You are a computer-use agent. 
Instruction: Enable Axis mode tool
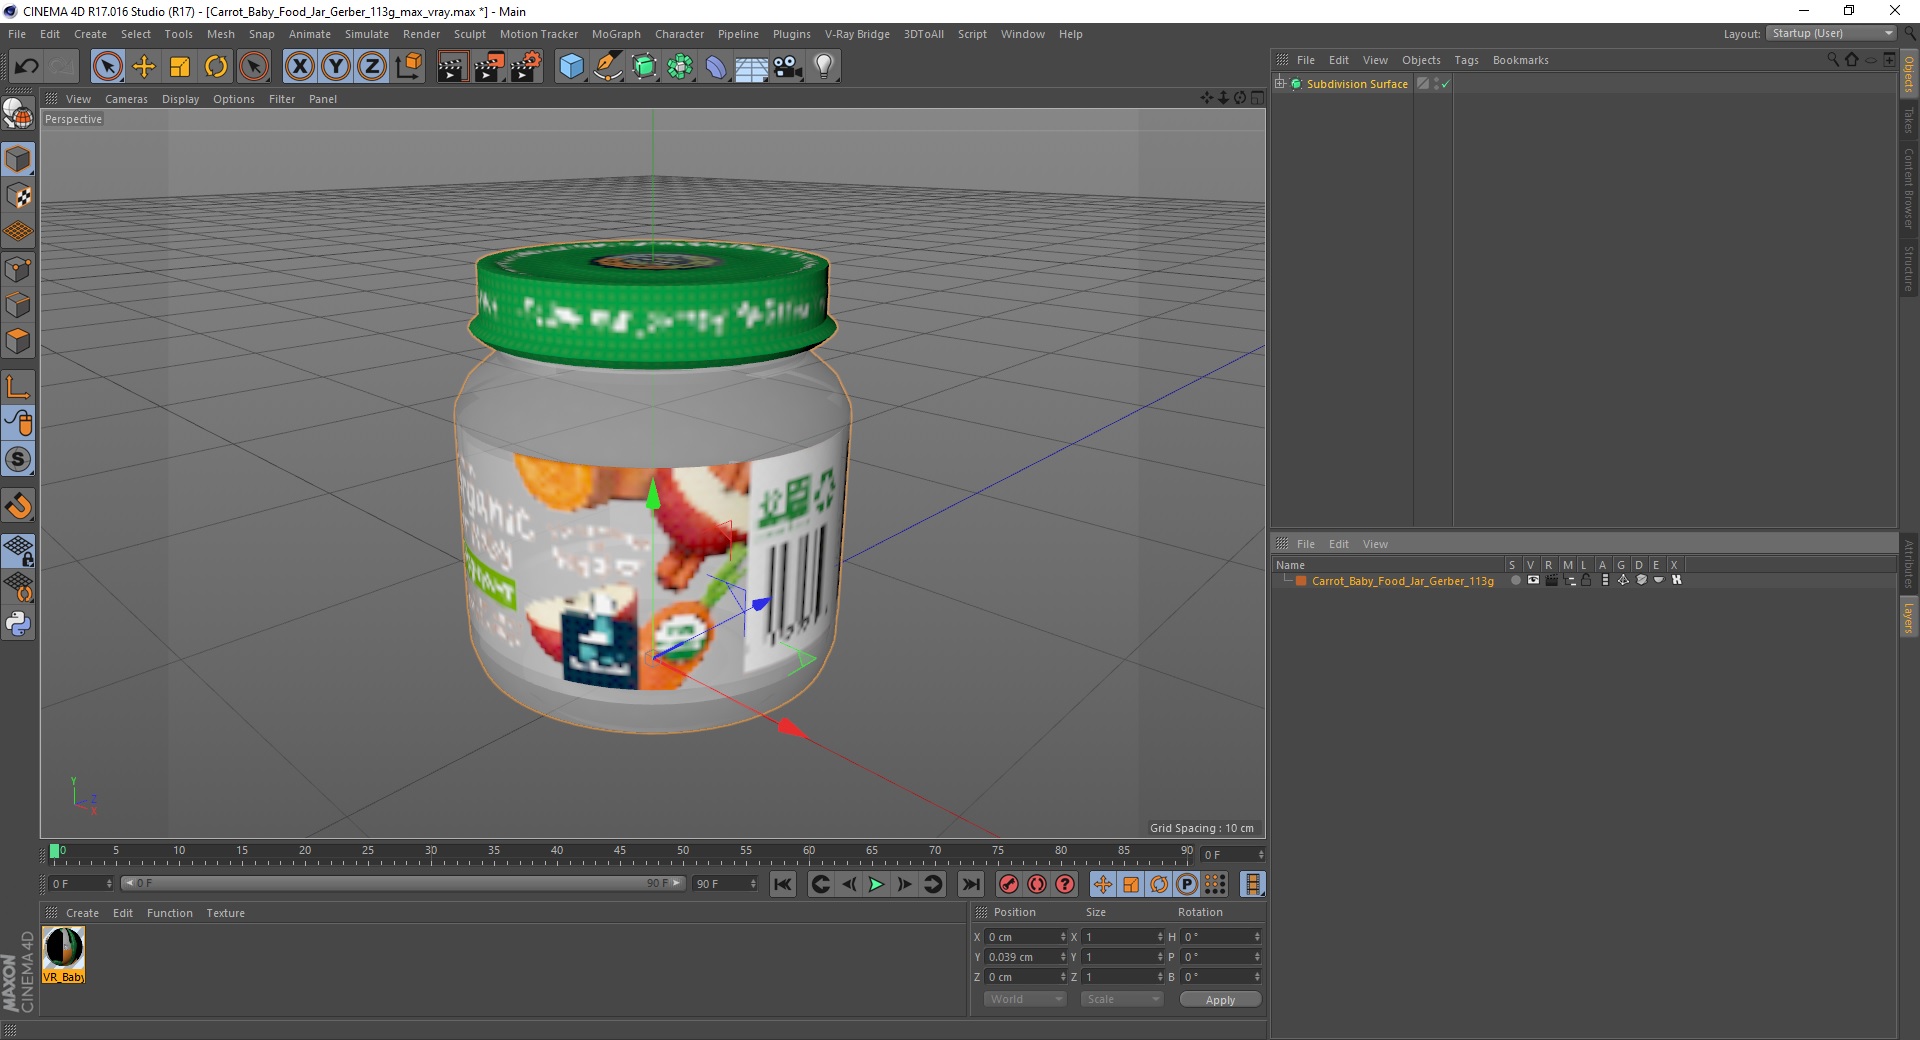pyautogui.click(x=18, y=387)
